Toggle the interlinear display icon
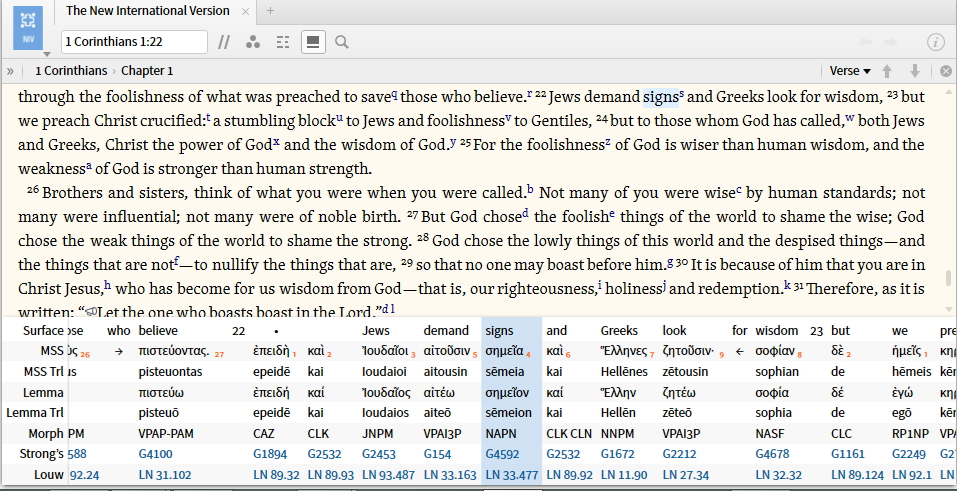The image size is (957, 491). [283, 42]
